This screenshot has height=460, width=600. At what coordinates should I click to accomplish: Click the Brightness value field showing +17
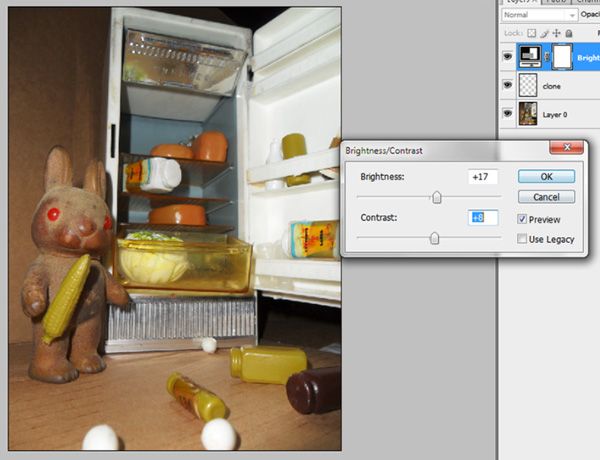click(483, 177)
